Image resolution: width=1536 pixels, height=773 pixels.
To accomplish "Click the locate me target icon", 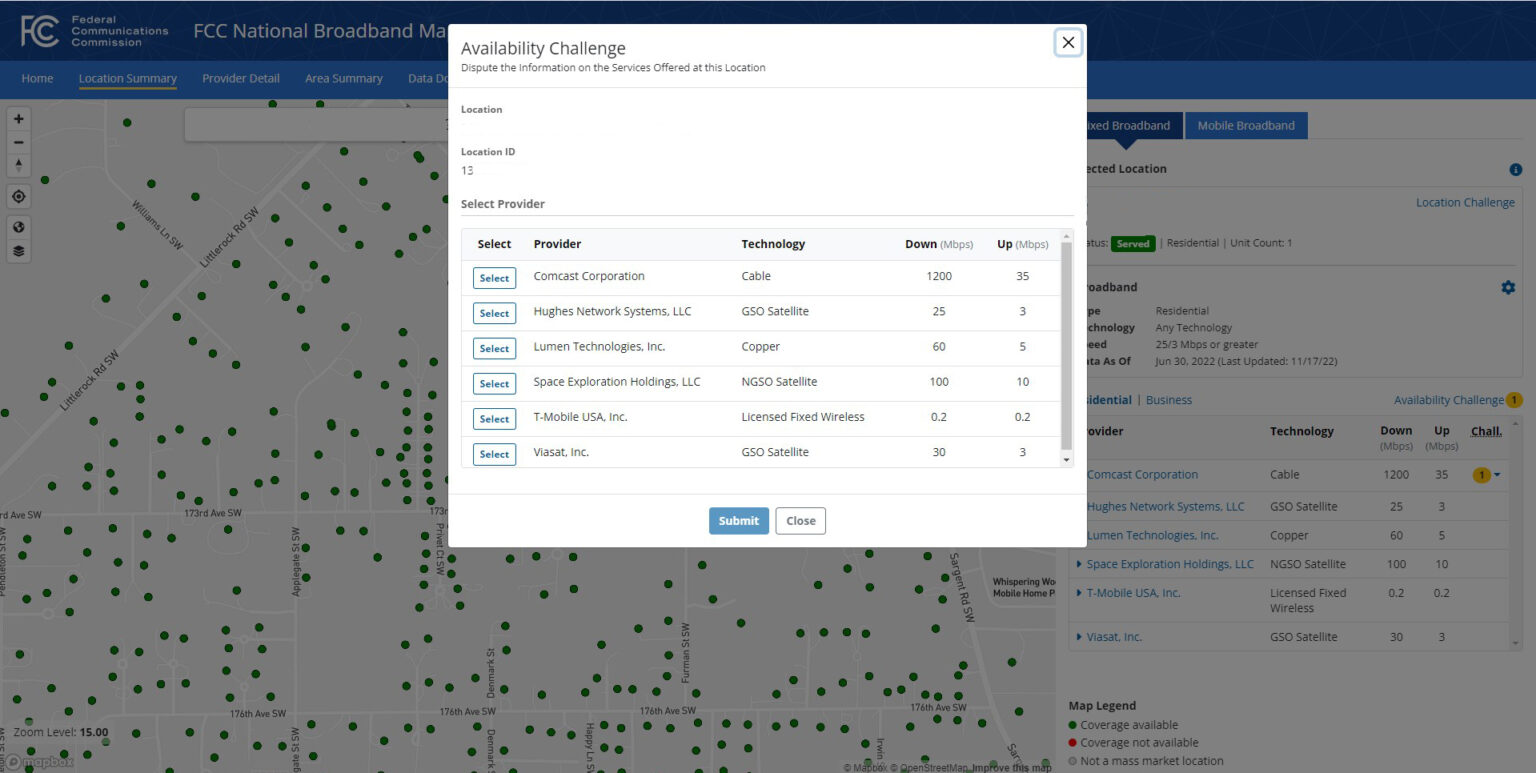I will [19, 197].
